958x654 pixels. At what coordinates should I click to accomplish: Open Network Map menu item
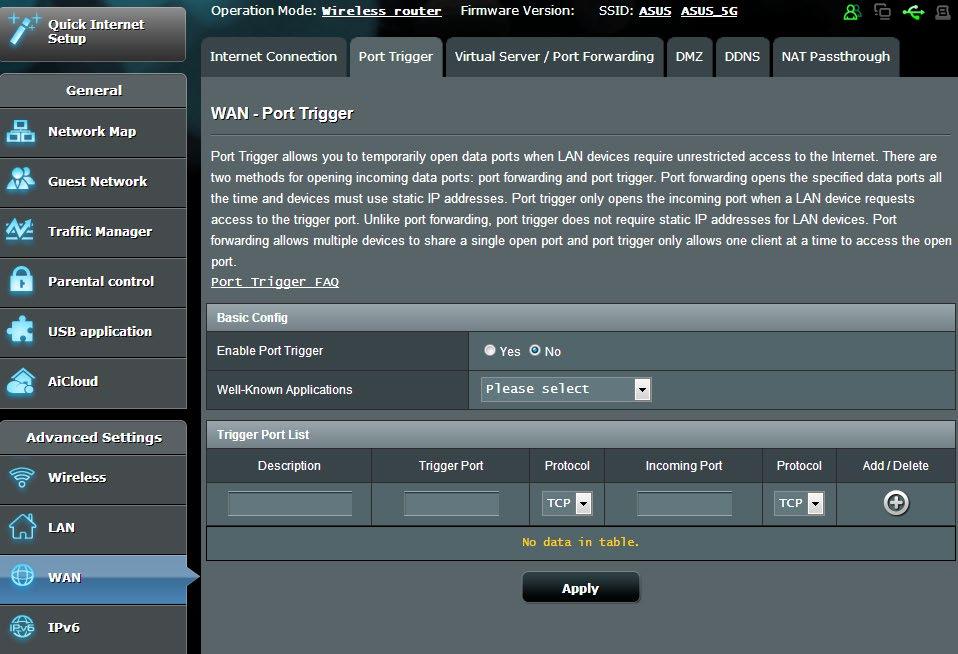tap(92, 131)
